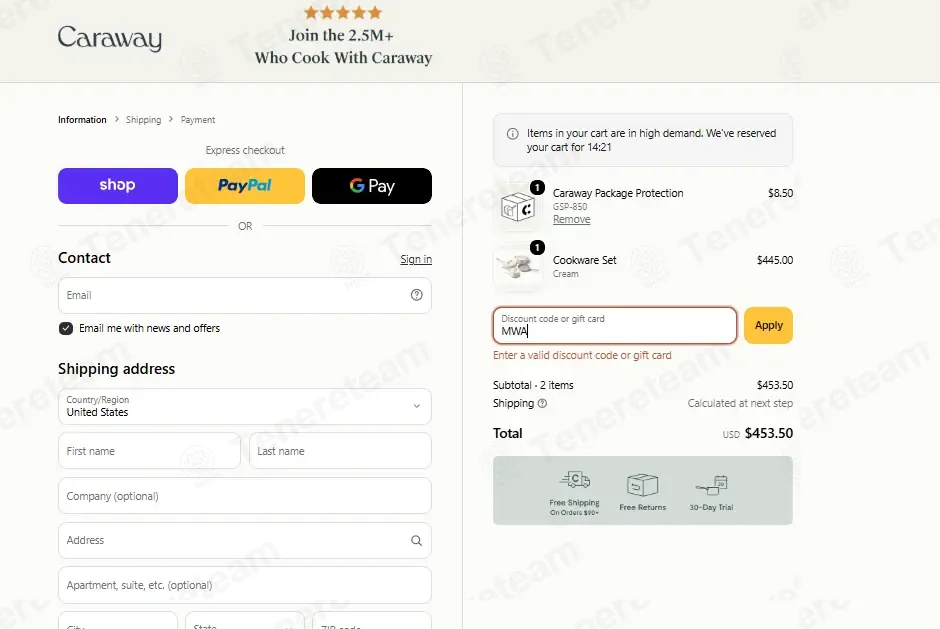The width and height of the screenshot is (940, 629).
Task: Click the 'Express checkout' label
Action: click(245, 150)
